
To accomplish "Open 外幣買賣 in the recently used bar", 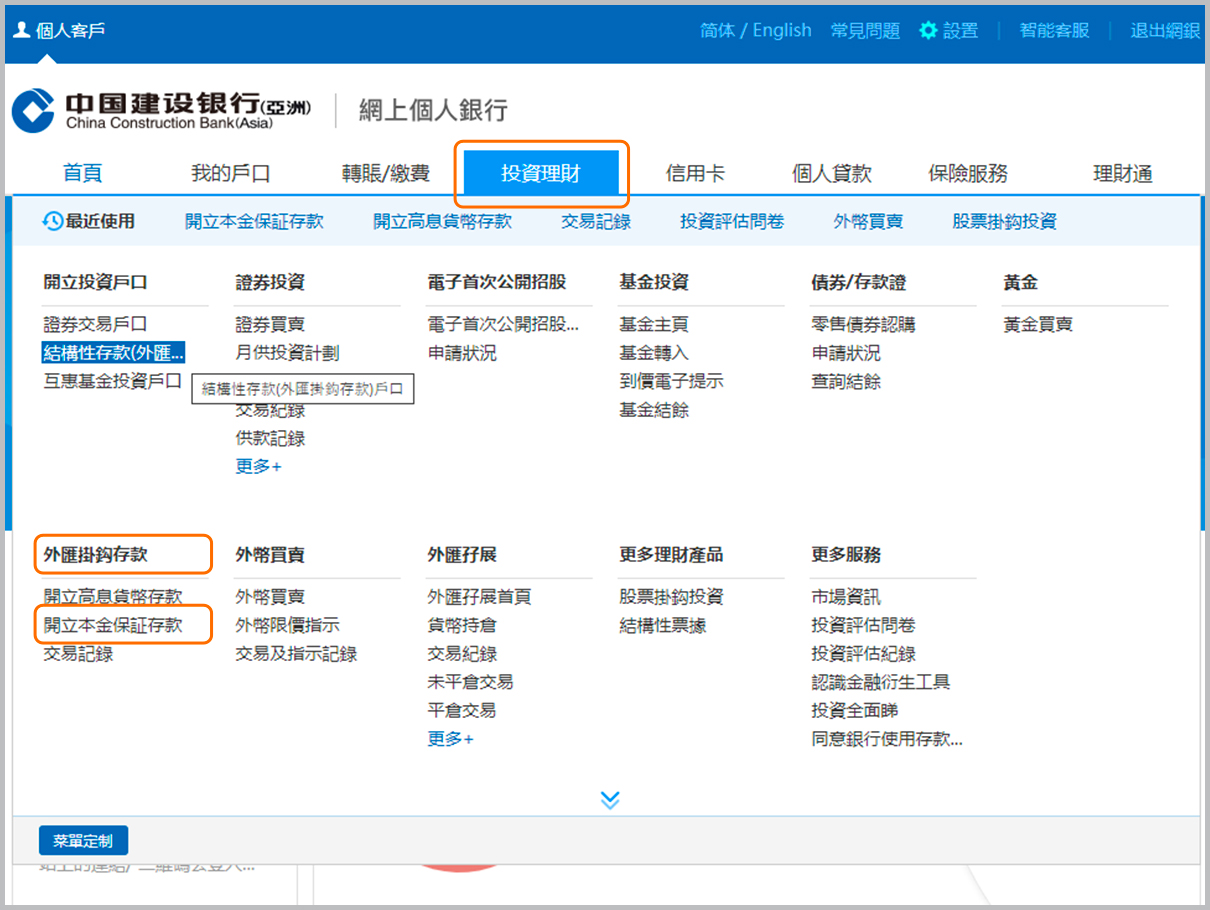I will click(868, 221).
